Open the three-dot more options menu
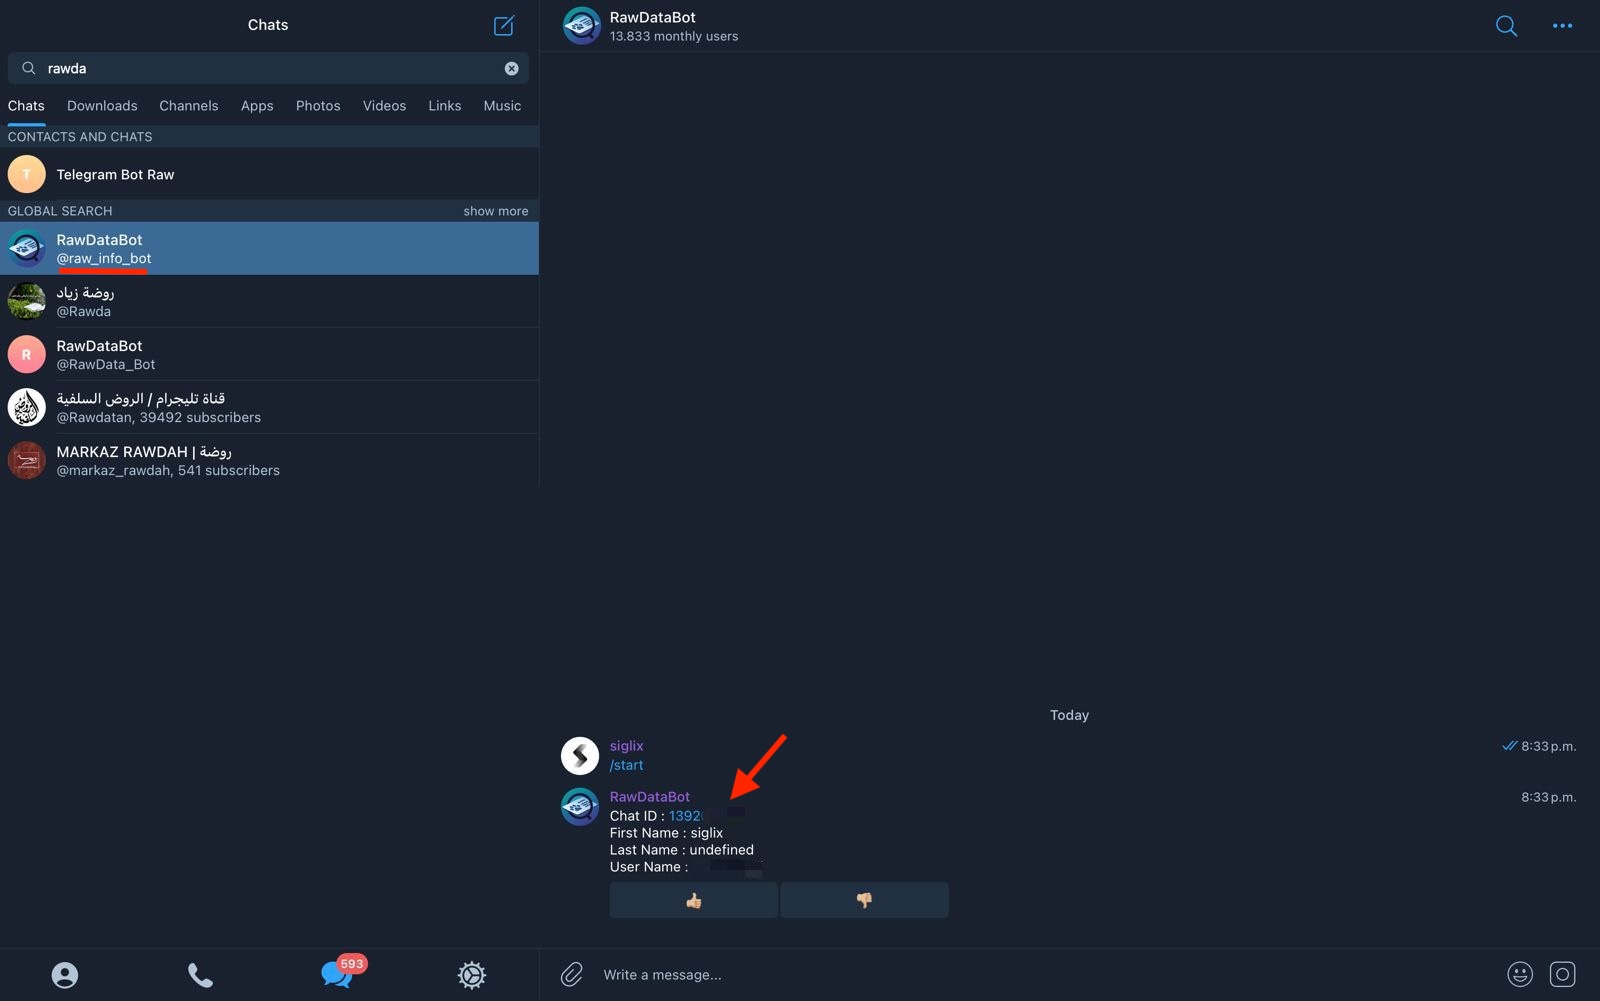The image size is (1600, 1001). (x=1562, y=26)
